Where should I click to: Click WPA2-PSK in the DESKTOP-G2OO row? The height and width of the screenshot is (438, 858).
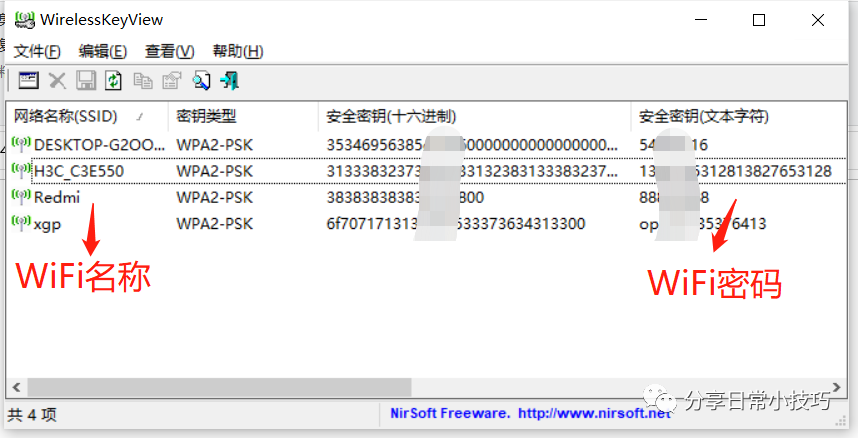[x=214, y=145]
